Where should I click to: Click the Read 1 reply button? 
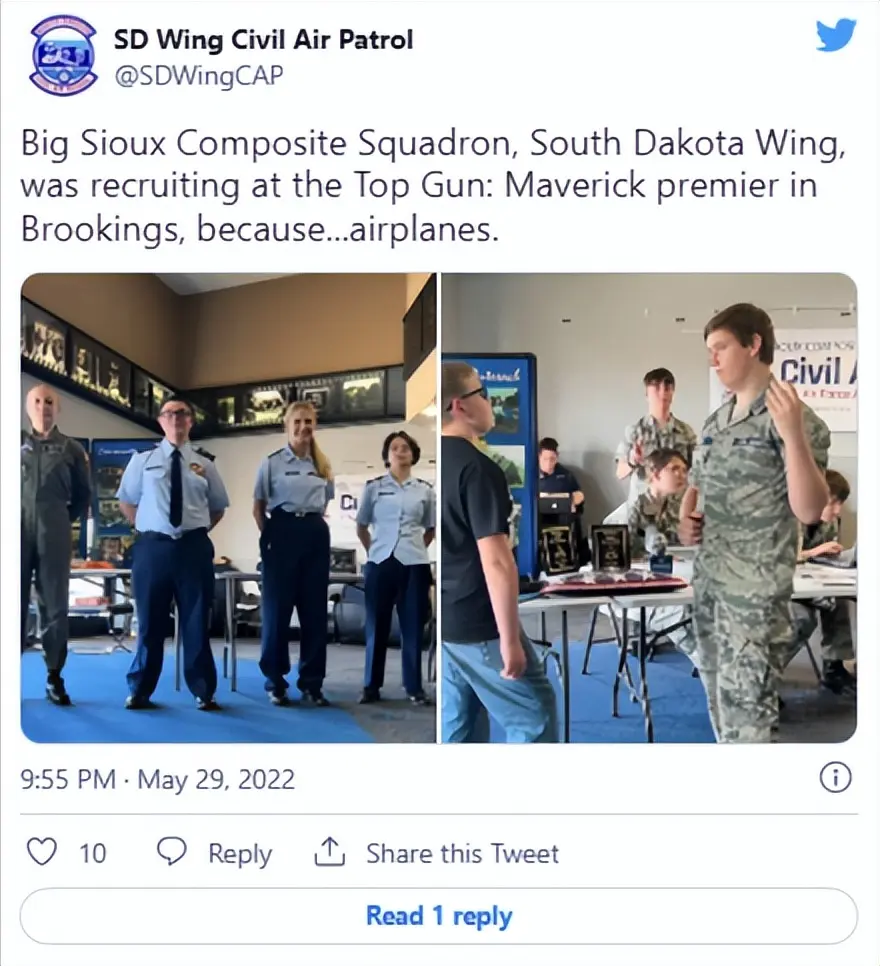point(439,916)
